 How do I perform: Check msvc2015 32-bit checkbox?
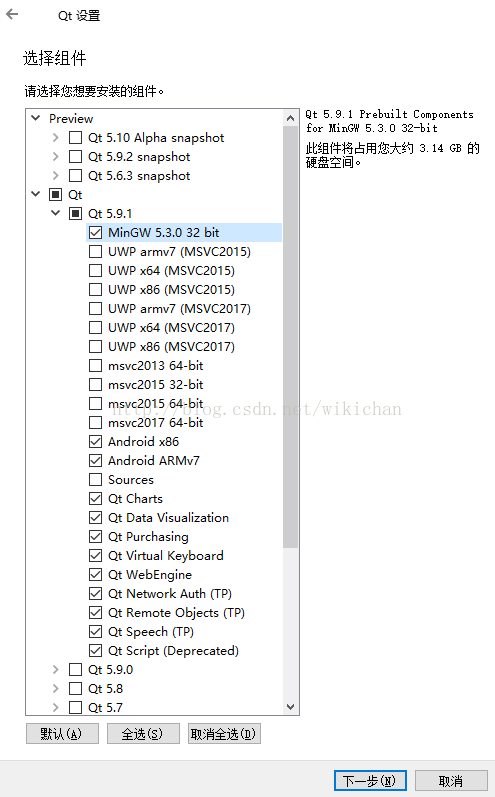click(x=95, y=384)
